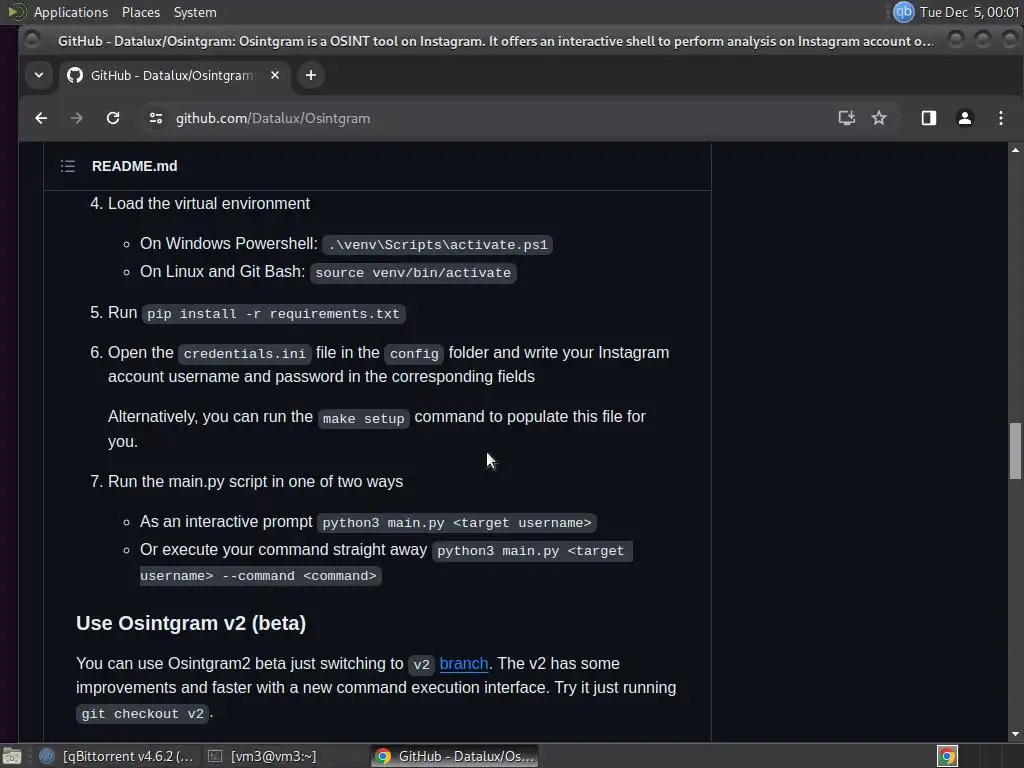The width and height of the screenshot is (1024, 768).
Task: Click the make setup code text
Action: [x=364, y=418]
